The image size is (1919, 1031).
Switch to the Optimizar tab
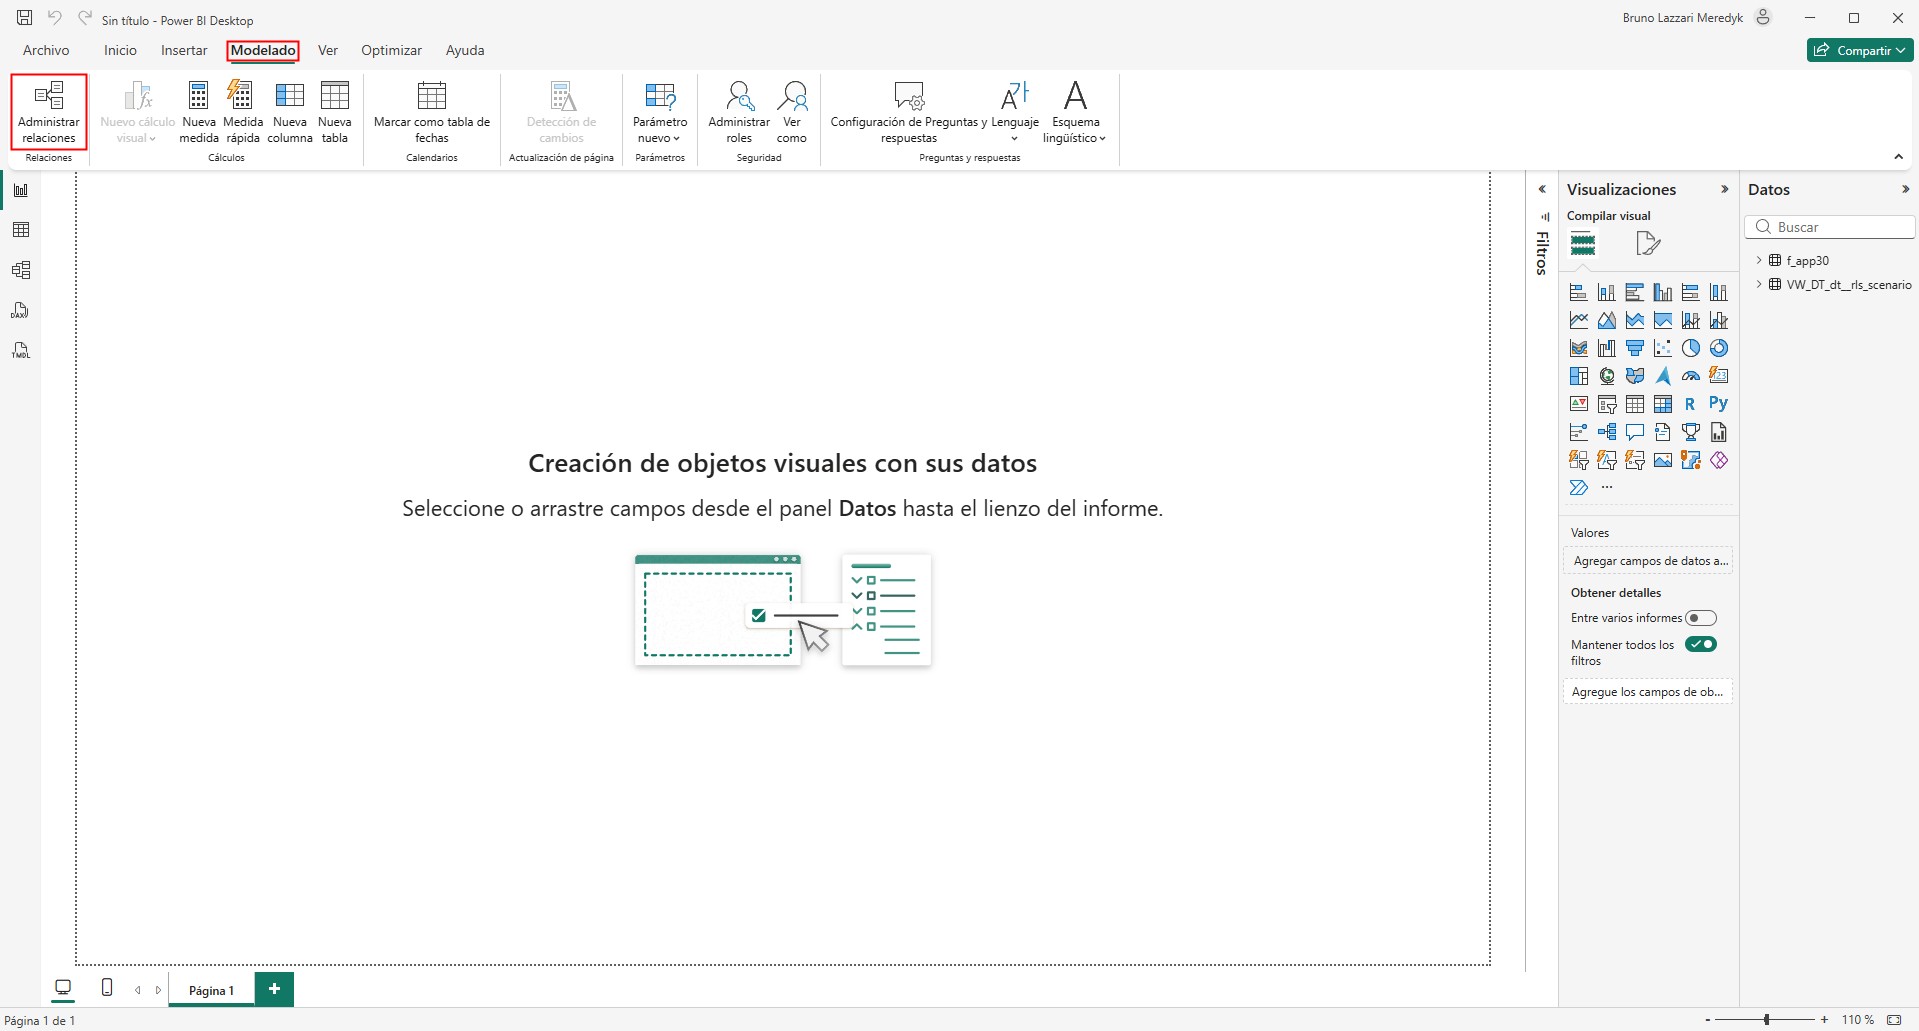[391, 50]
